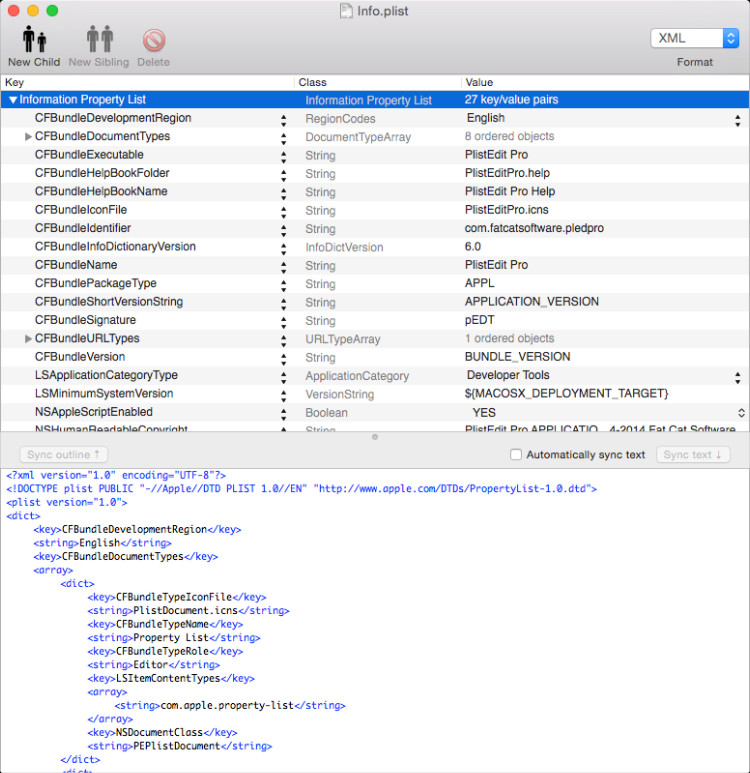Click the PlistEditPro.help value

[507, 173]
